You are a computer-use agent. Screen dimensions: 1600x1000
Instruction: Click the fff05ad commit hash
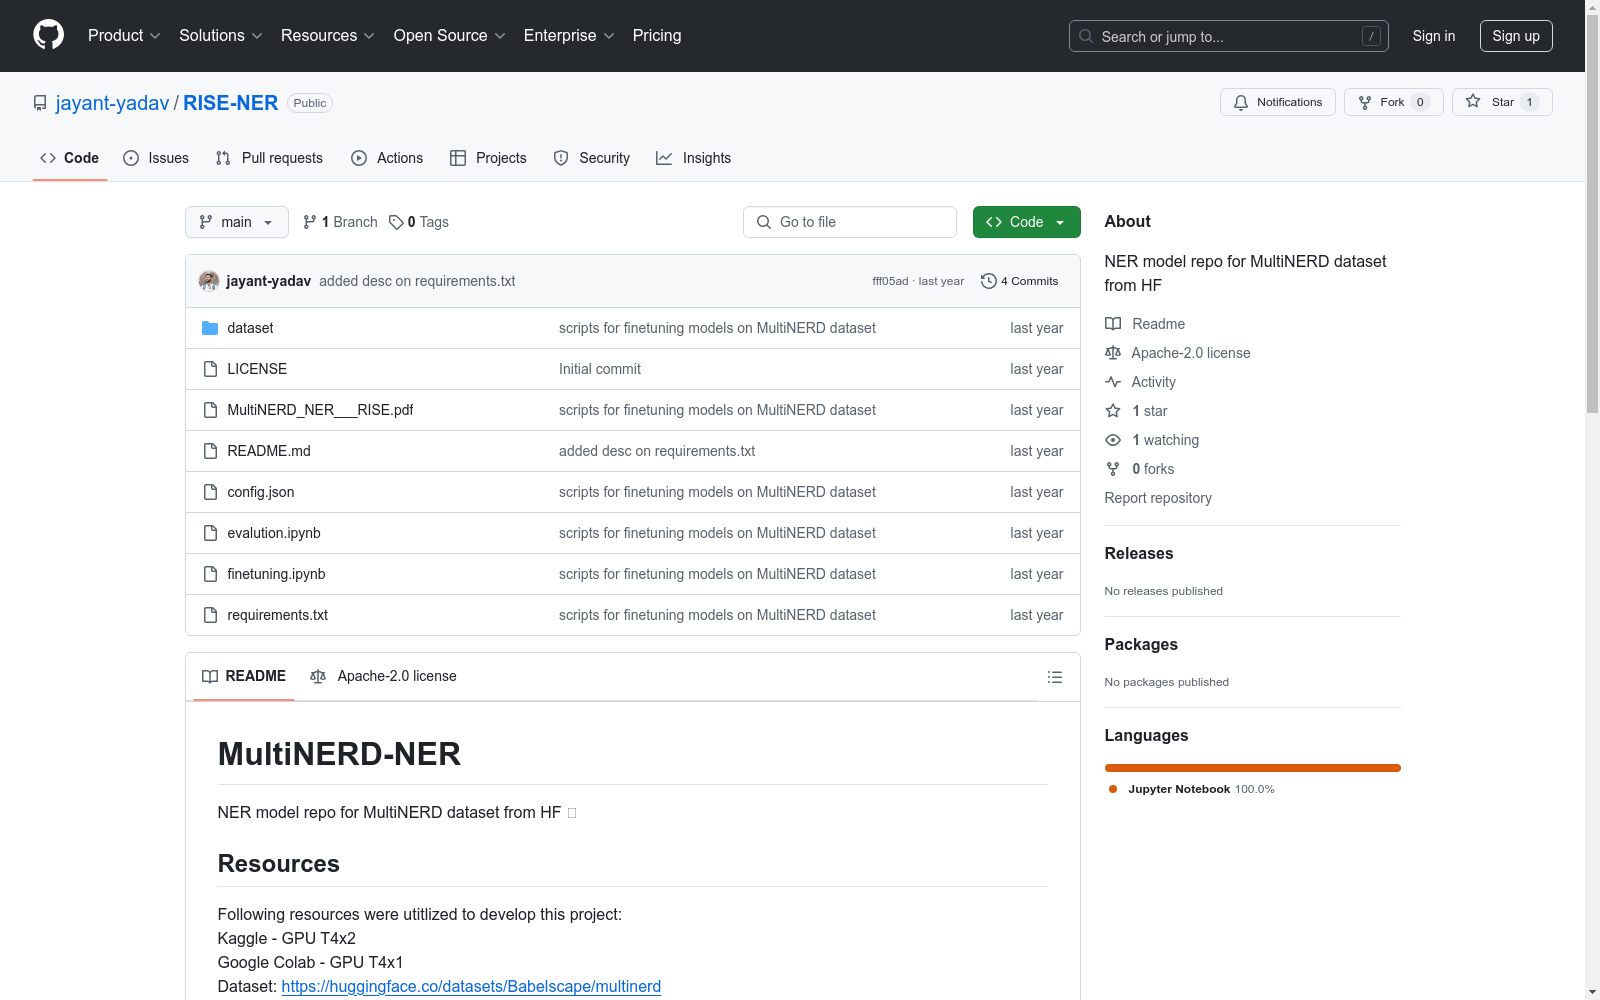[890, 281]
